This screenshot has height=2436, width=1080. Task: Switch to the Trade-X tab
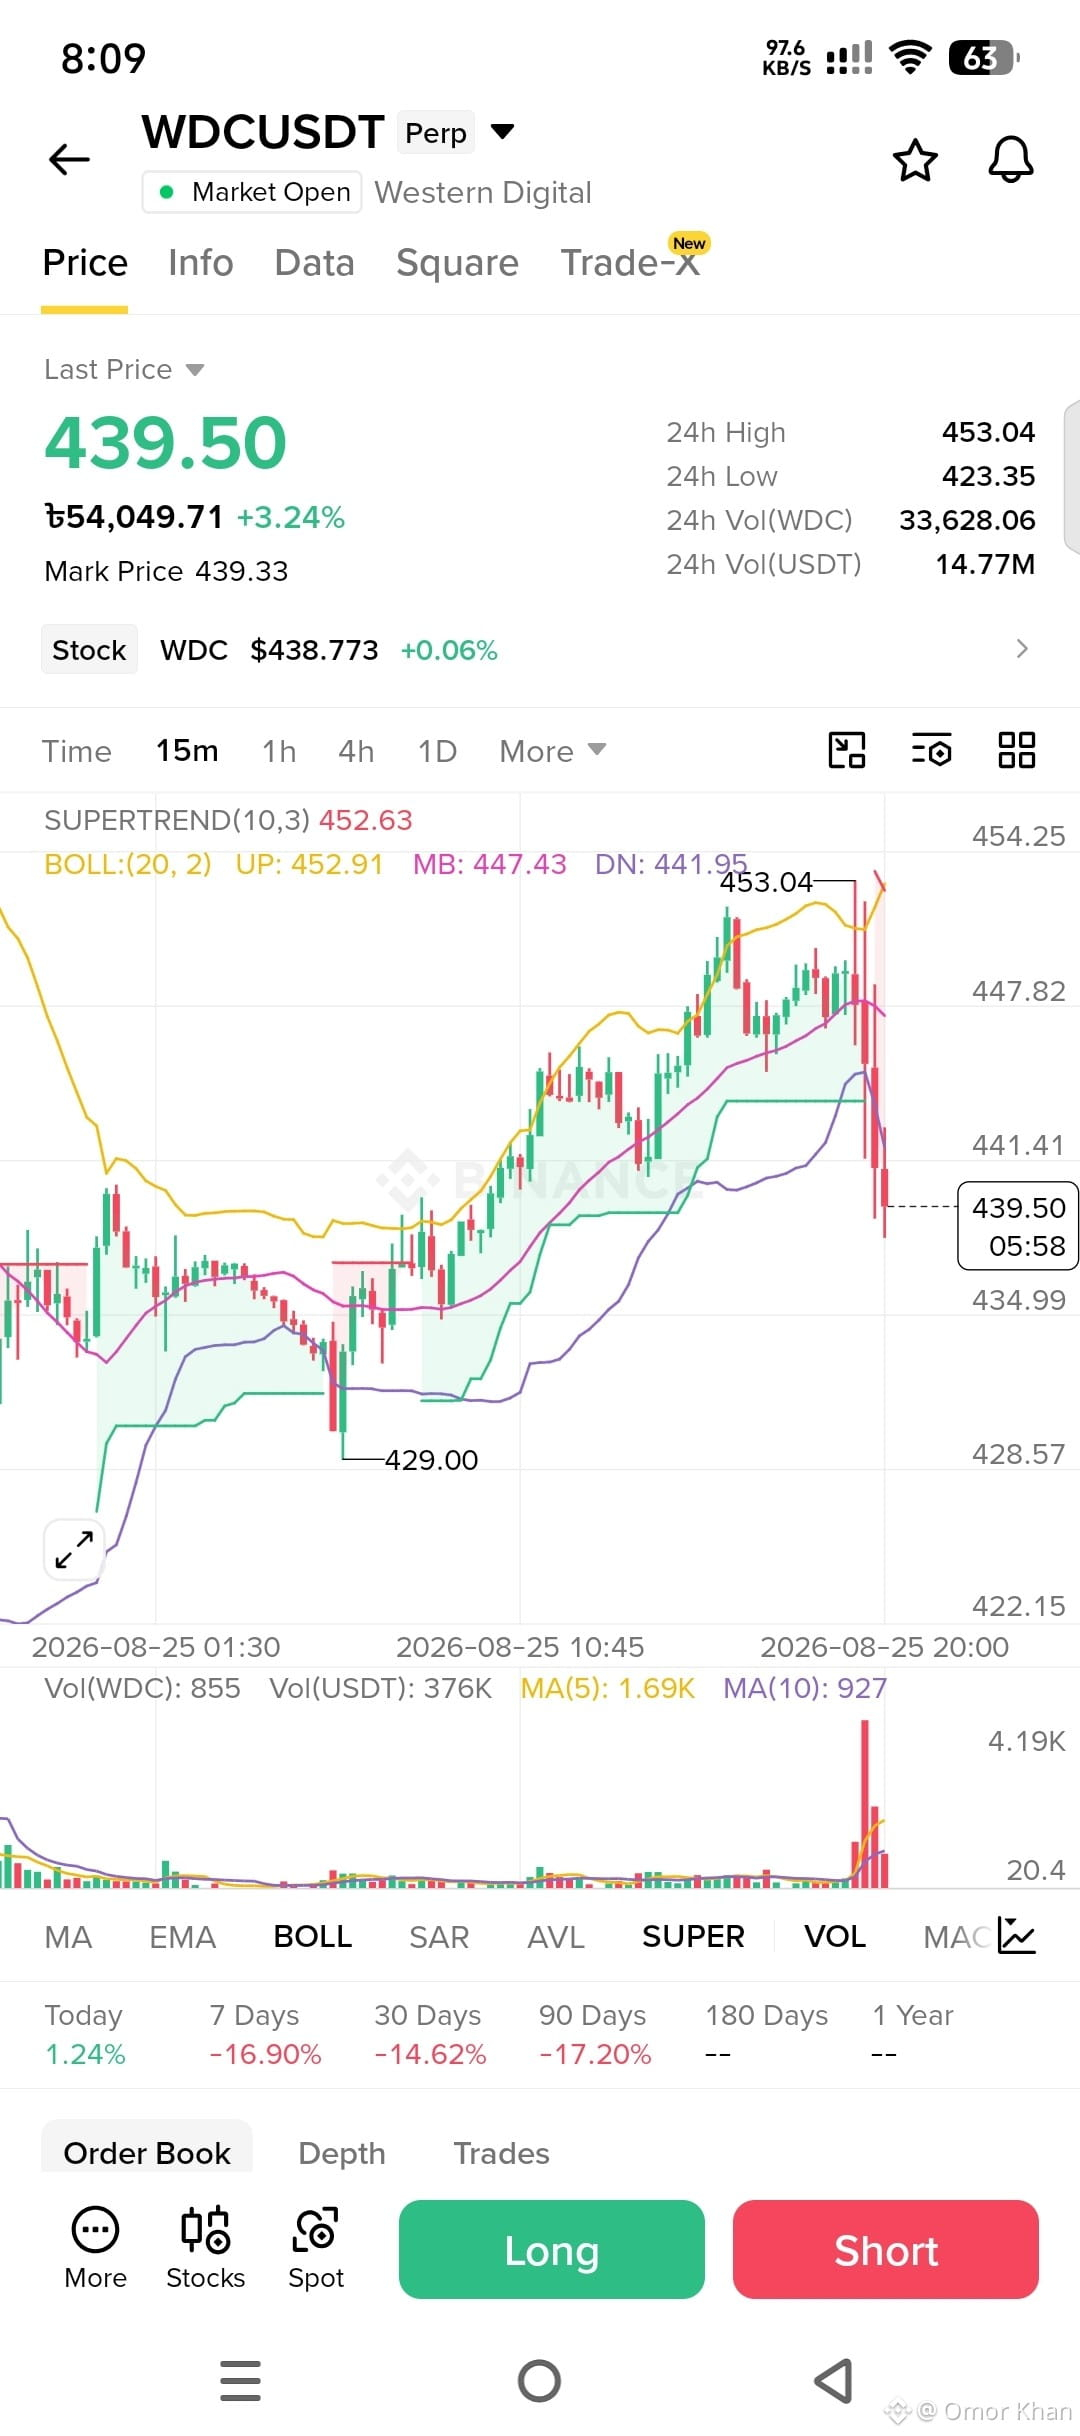[x=630, y=263]
